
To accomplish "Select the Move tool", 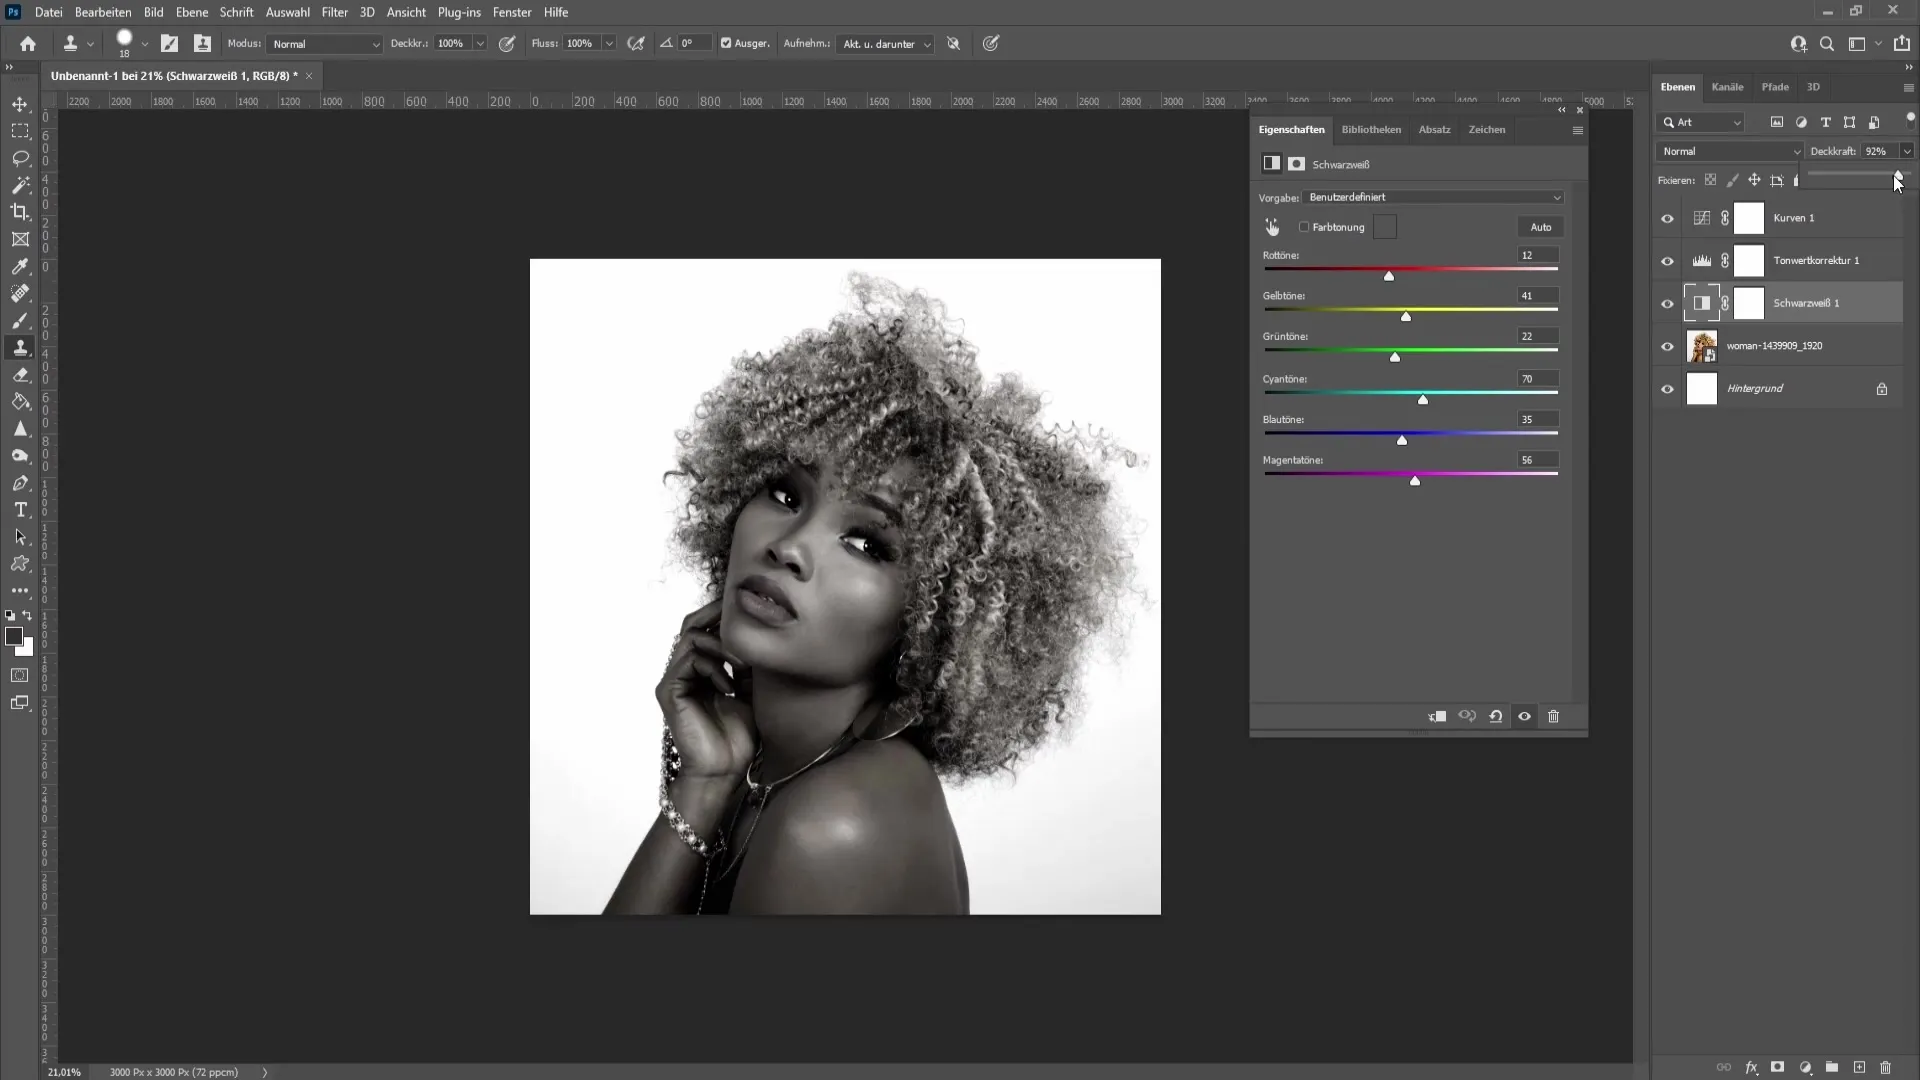I will point(20,103).
